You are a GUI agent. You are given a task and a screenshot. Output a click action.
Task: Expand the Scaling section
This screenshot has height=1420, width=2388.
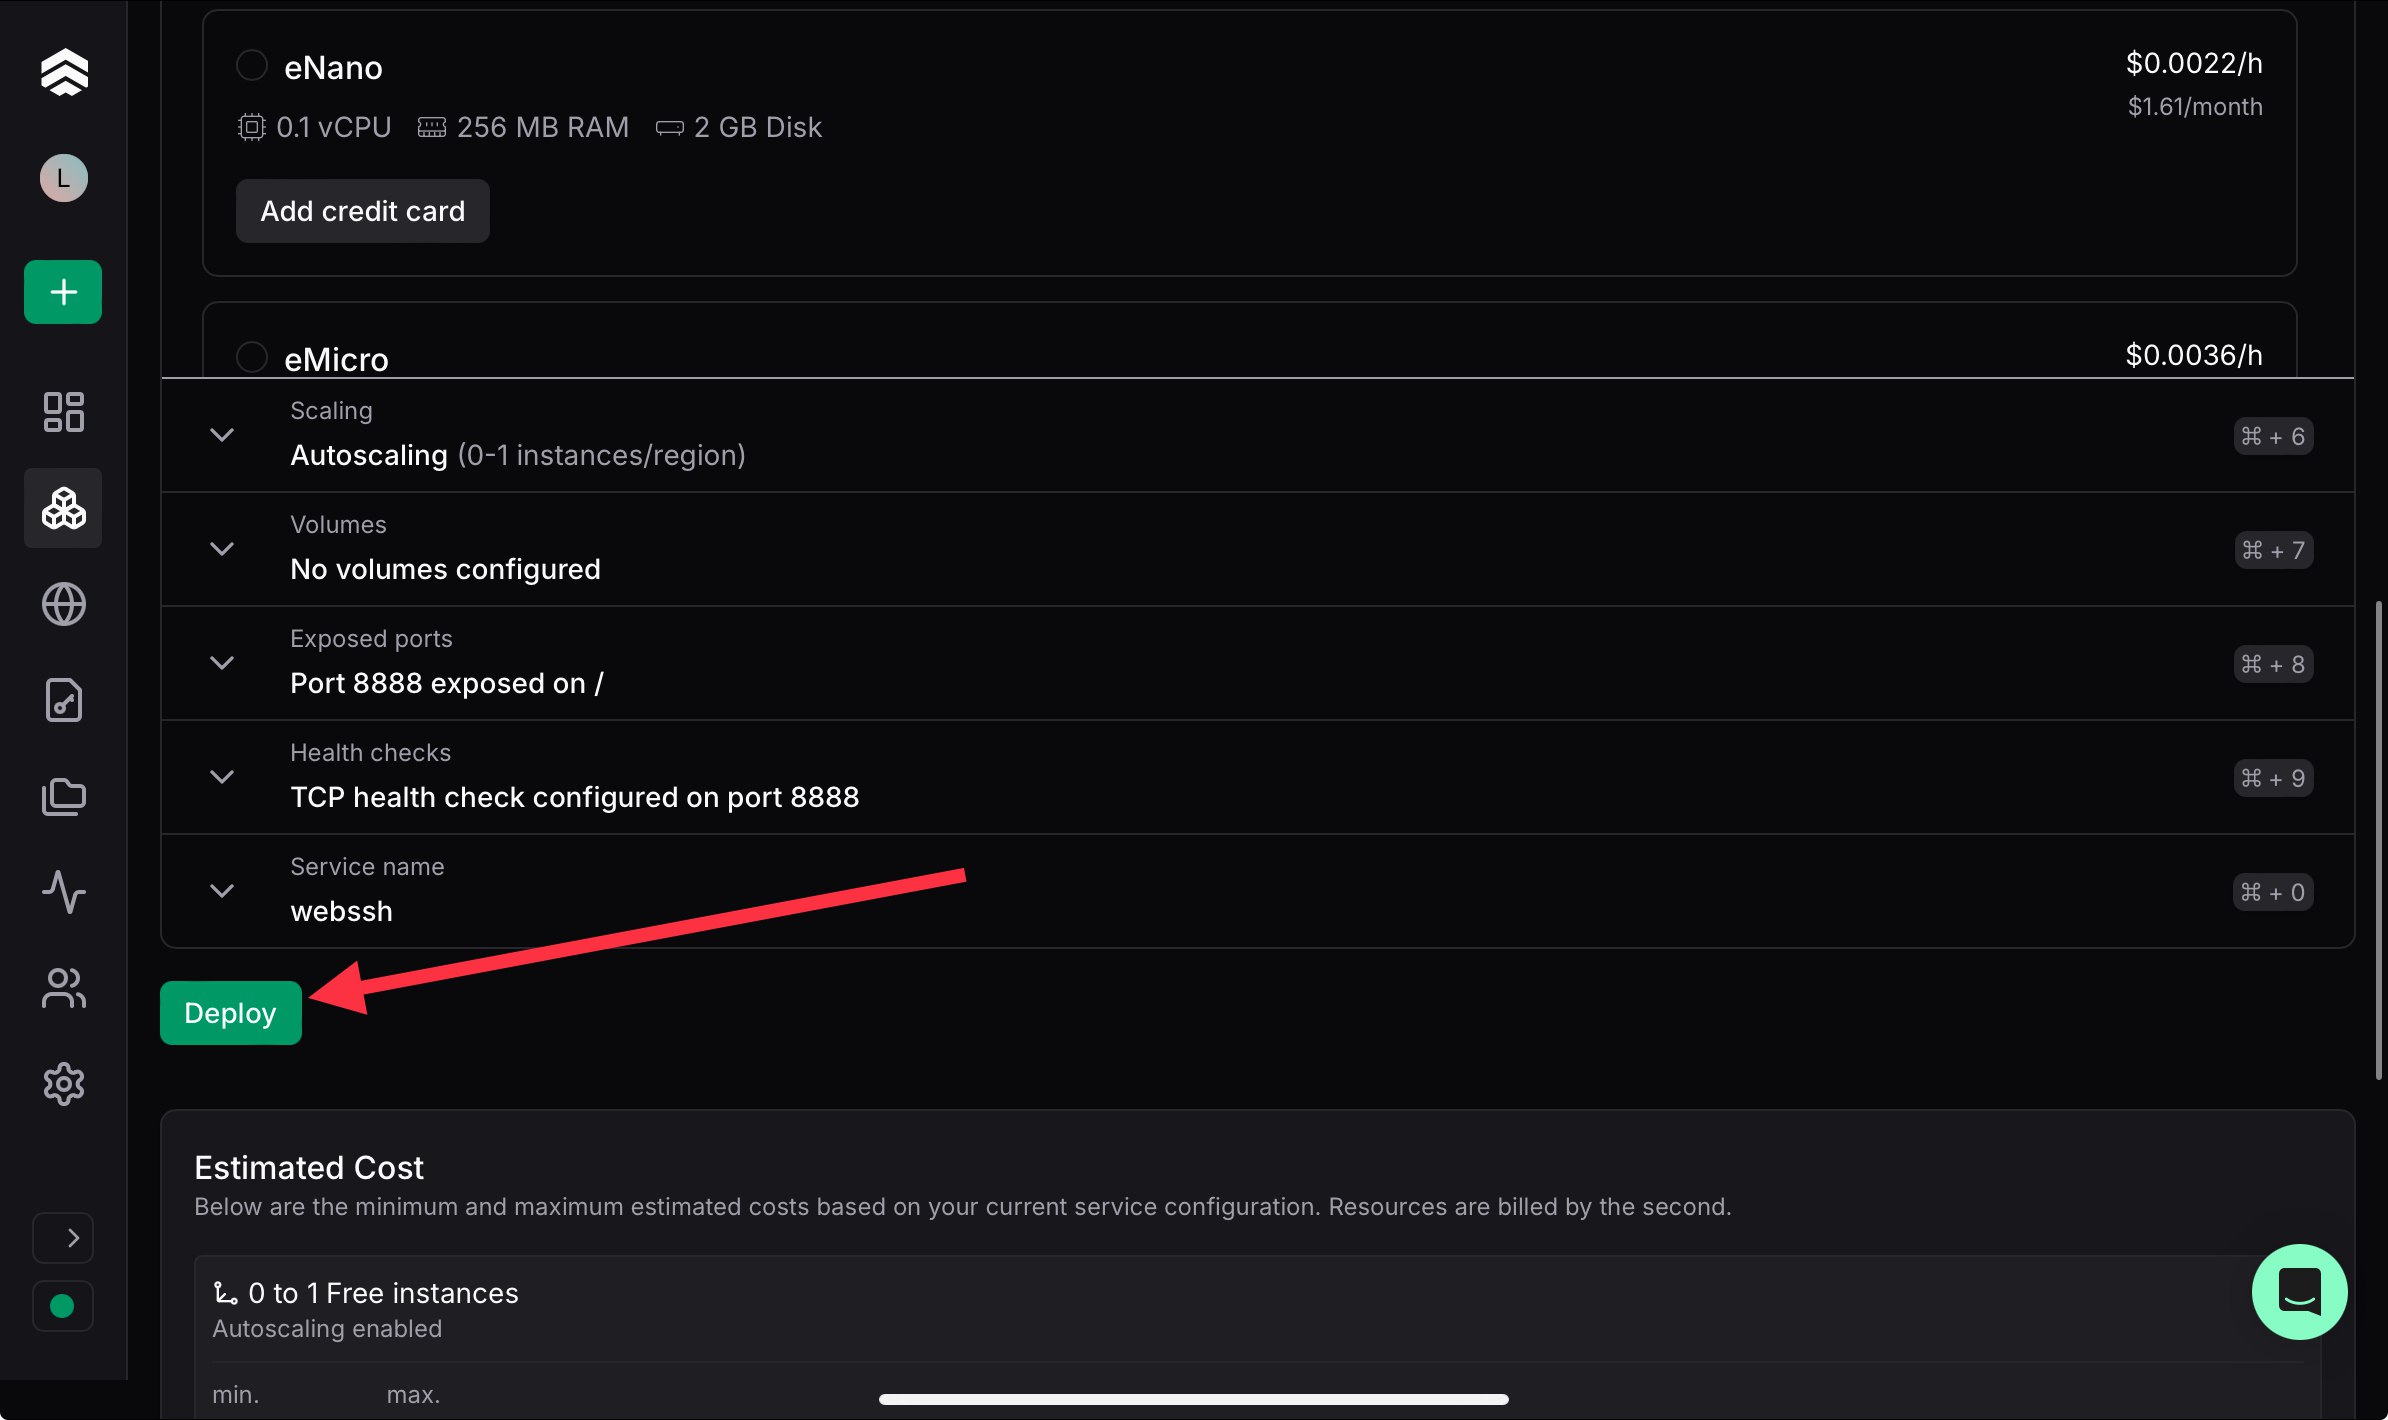point(1258,435)
